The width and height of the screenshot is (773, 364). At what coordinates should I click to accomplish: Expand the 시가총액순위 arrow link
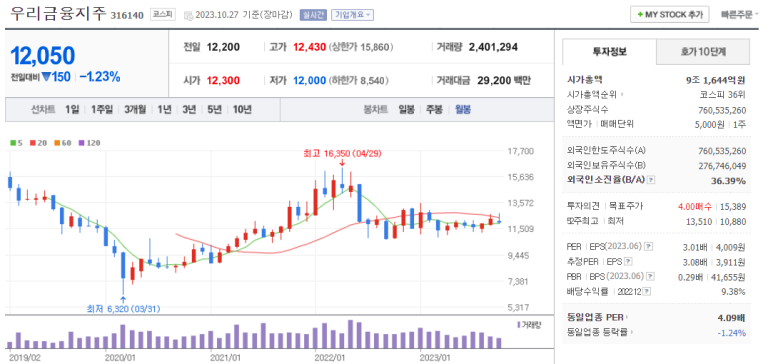622,95
